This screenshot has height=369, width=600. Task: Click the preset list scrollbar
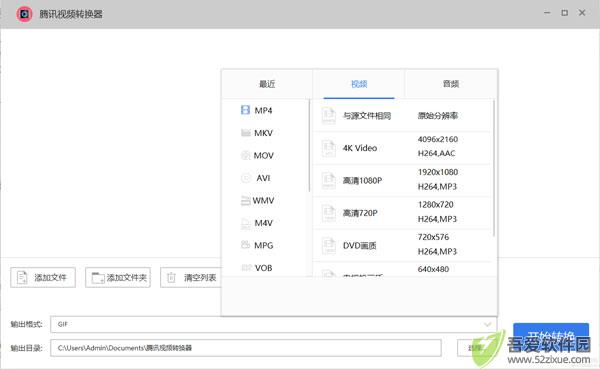point(494,168)
